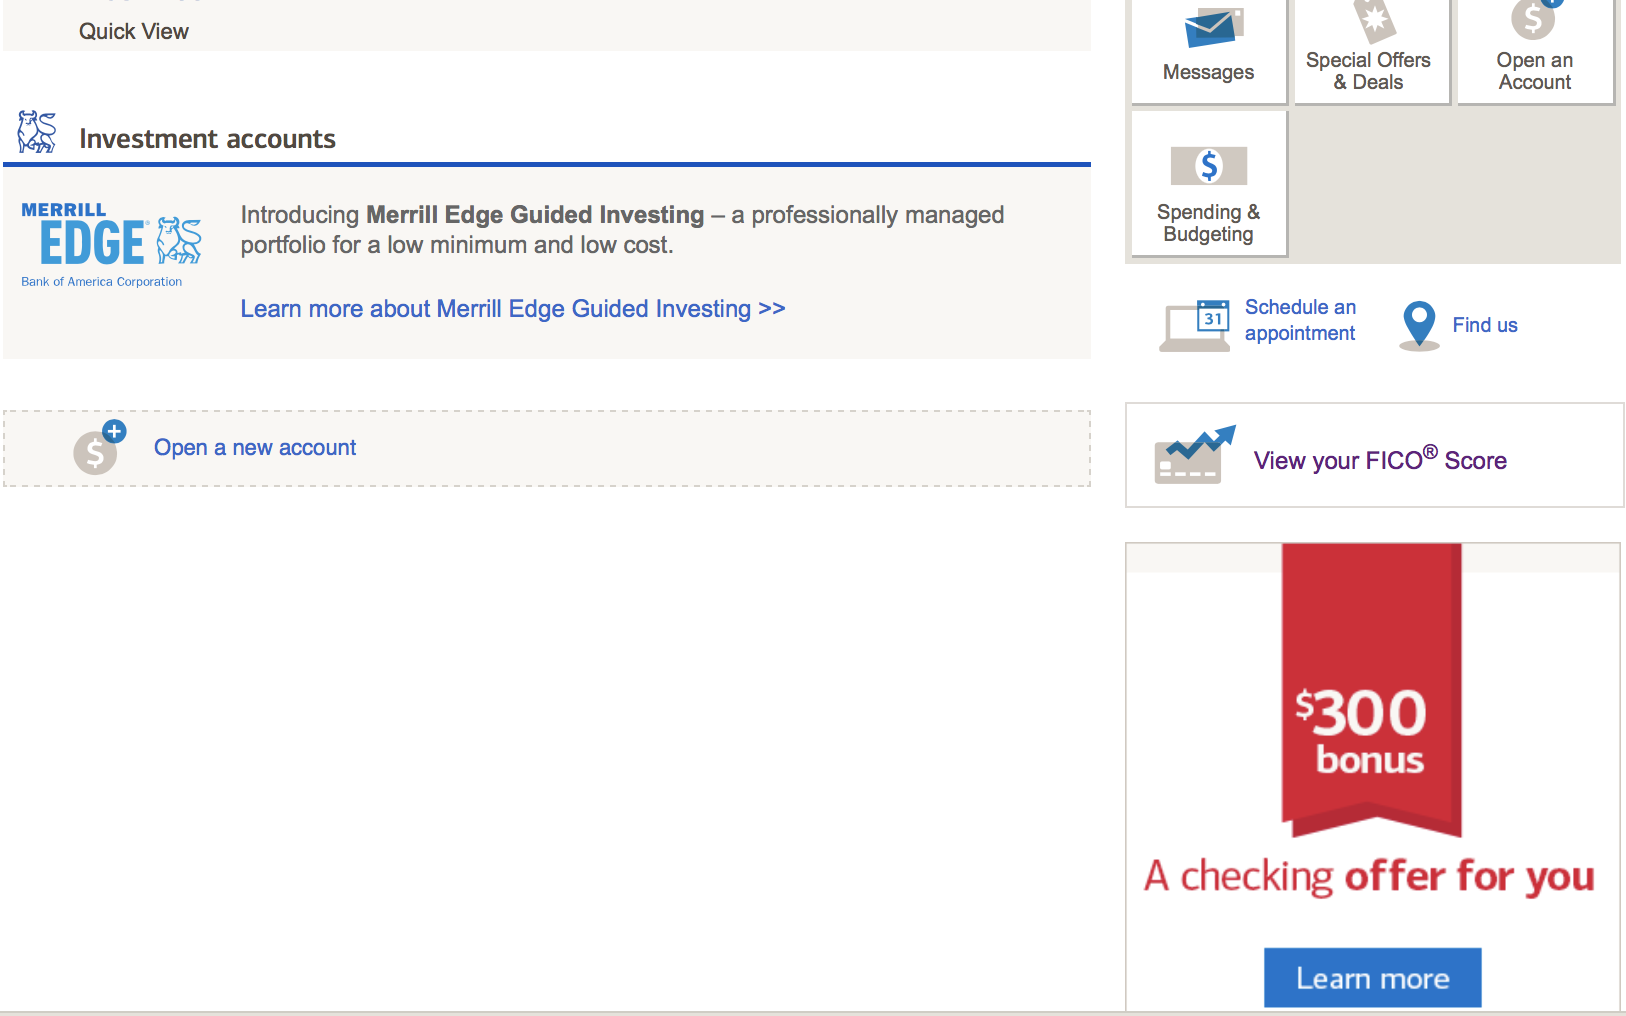Select the Merrill Edge Guided Investing intro text

pyautogui.click(x=622, y=230)
